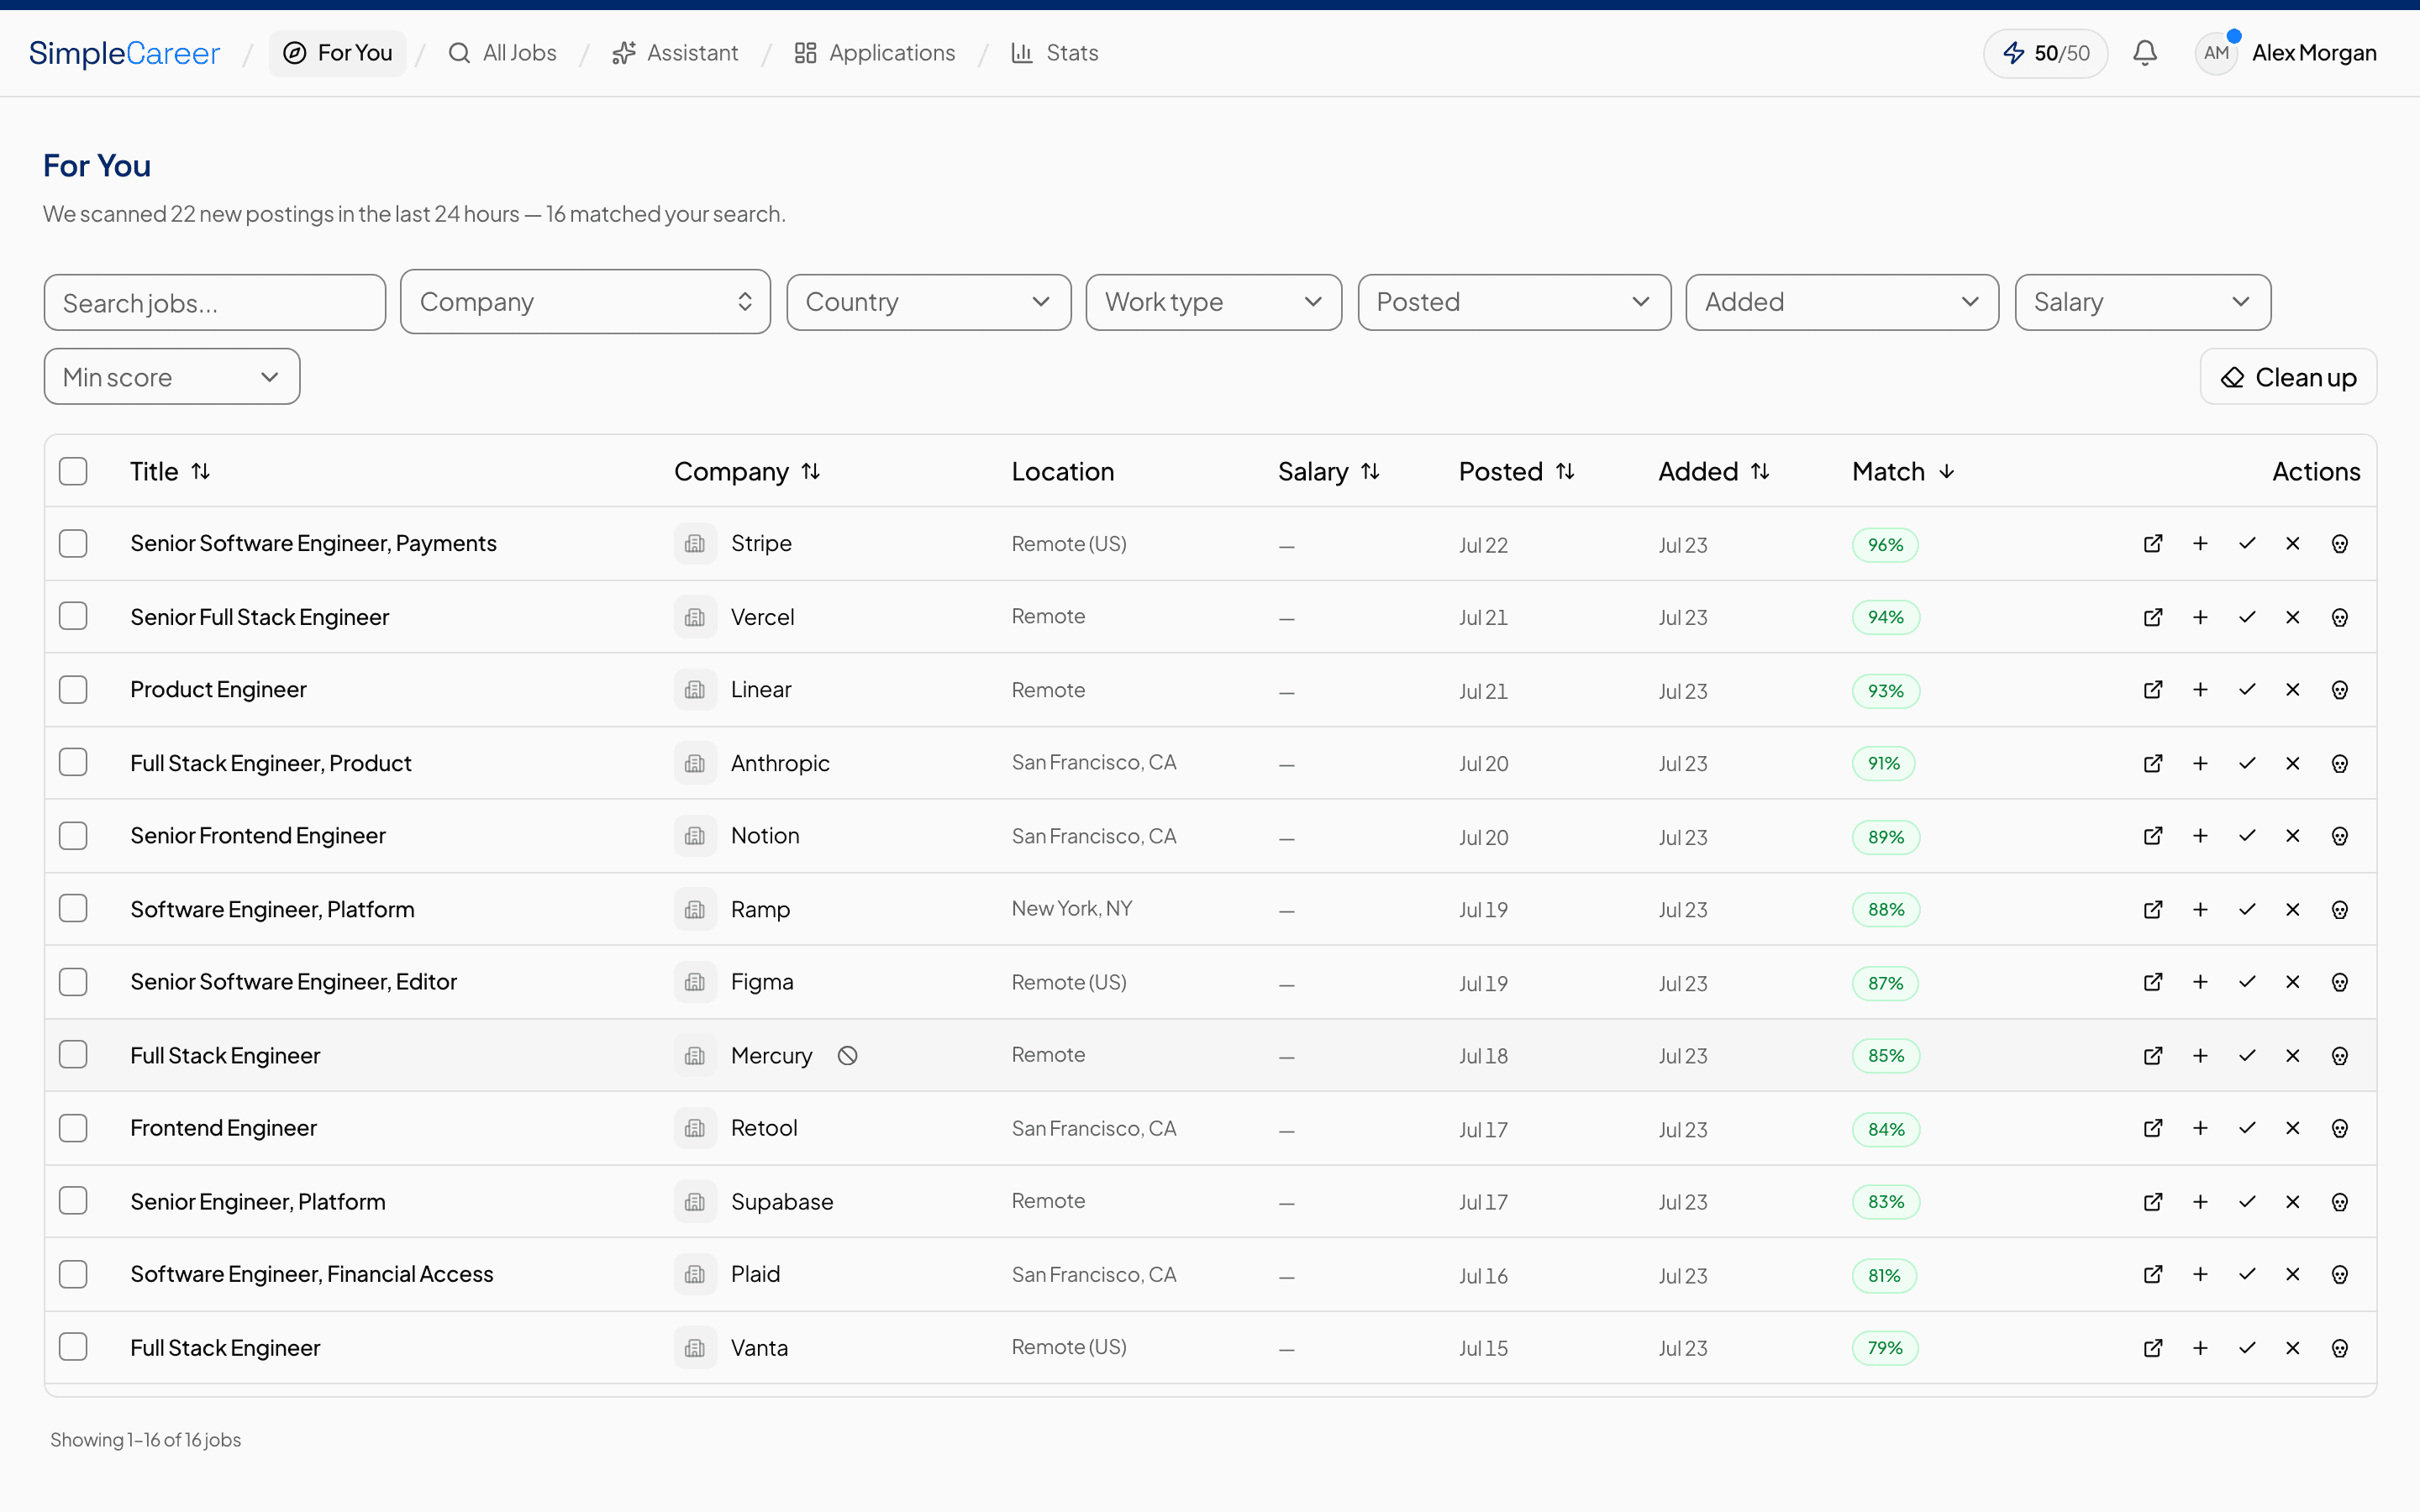Focus the Search jobs input field
The height and width of the screenshot is (1512, 2420).
(214, 302)
